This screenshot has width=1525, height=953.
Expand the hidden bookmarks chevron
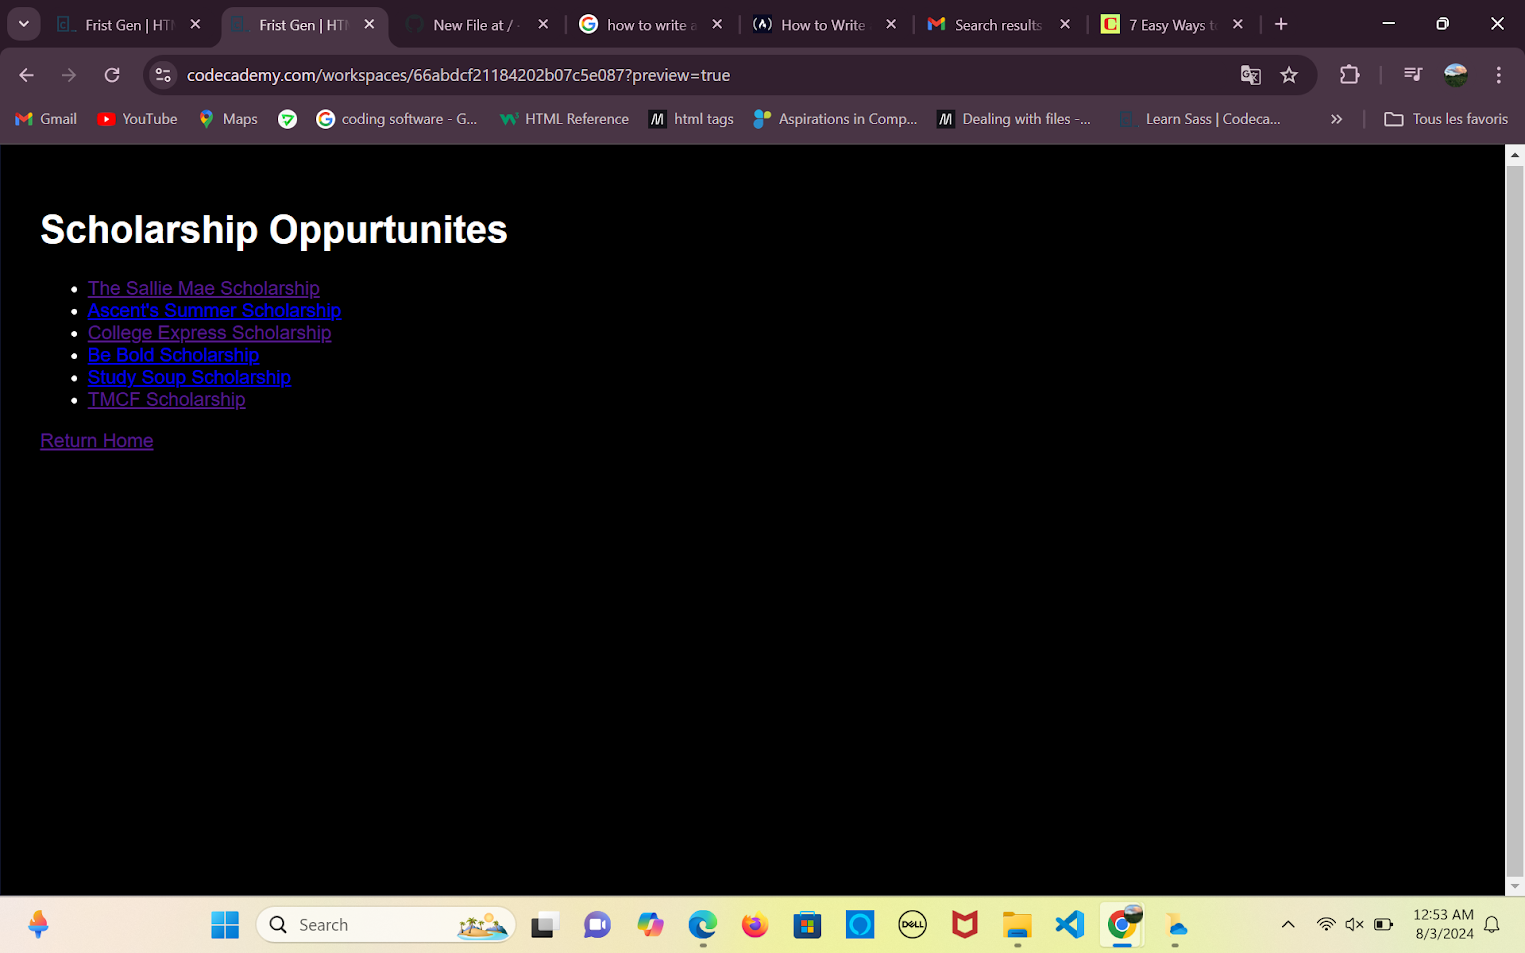[x=1336, y=119]
